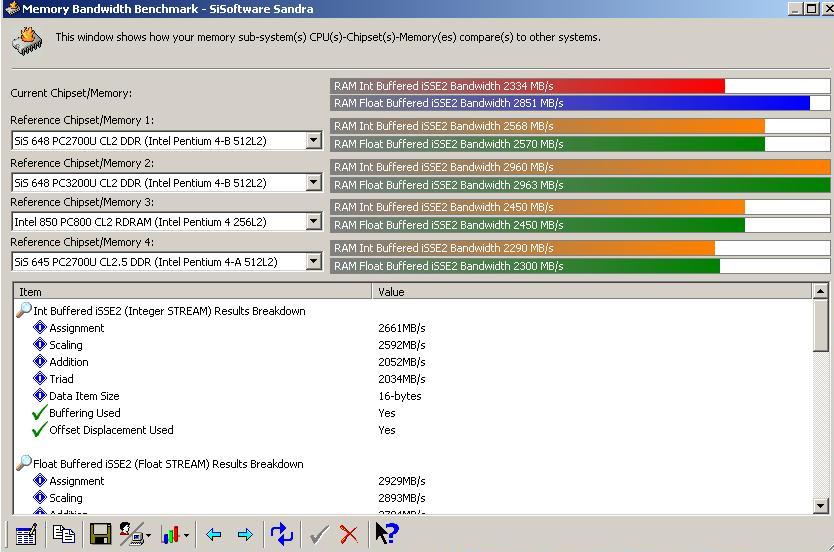
Task: Click magnifier icon beside Float Buffered iSSE2 breakdown
Action: [24, 463]
